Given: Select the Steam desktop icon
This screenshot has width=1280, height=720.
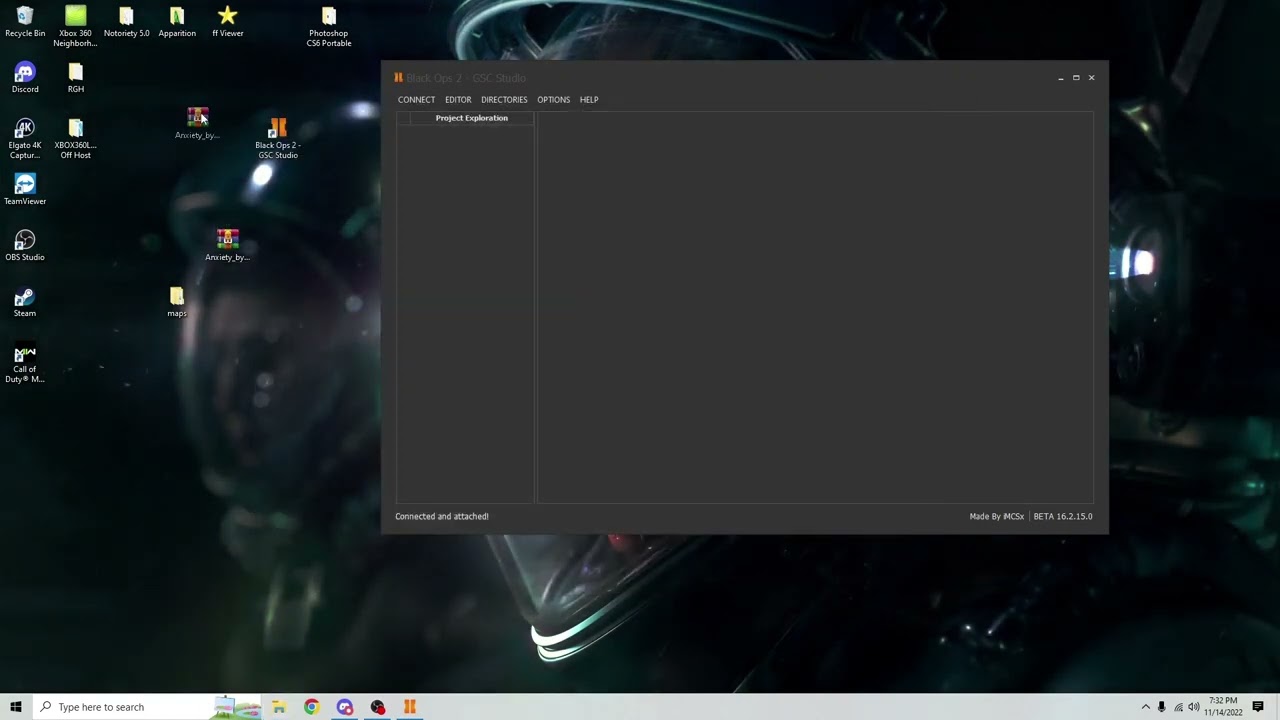Looking at the screenshot, I should pyautogui.click(x=25, y=302).
